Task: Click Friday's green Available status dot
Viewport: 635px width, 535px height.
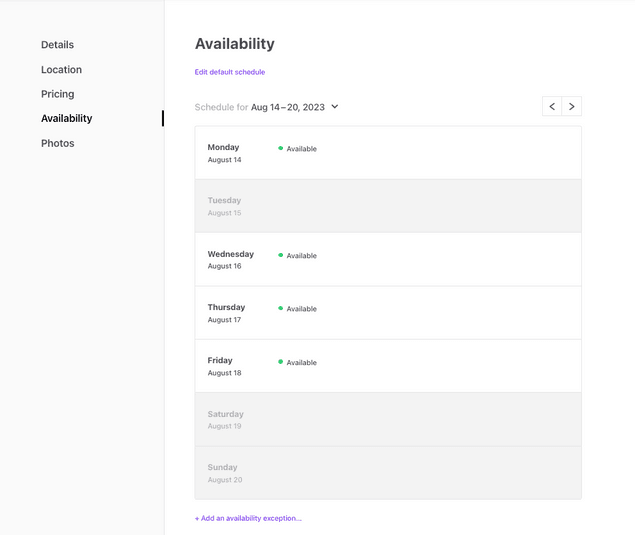Action: pos(281,362)
